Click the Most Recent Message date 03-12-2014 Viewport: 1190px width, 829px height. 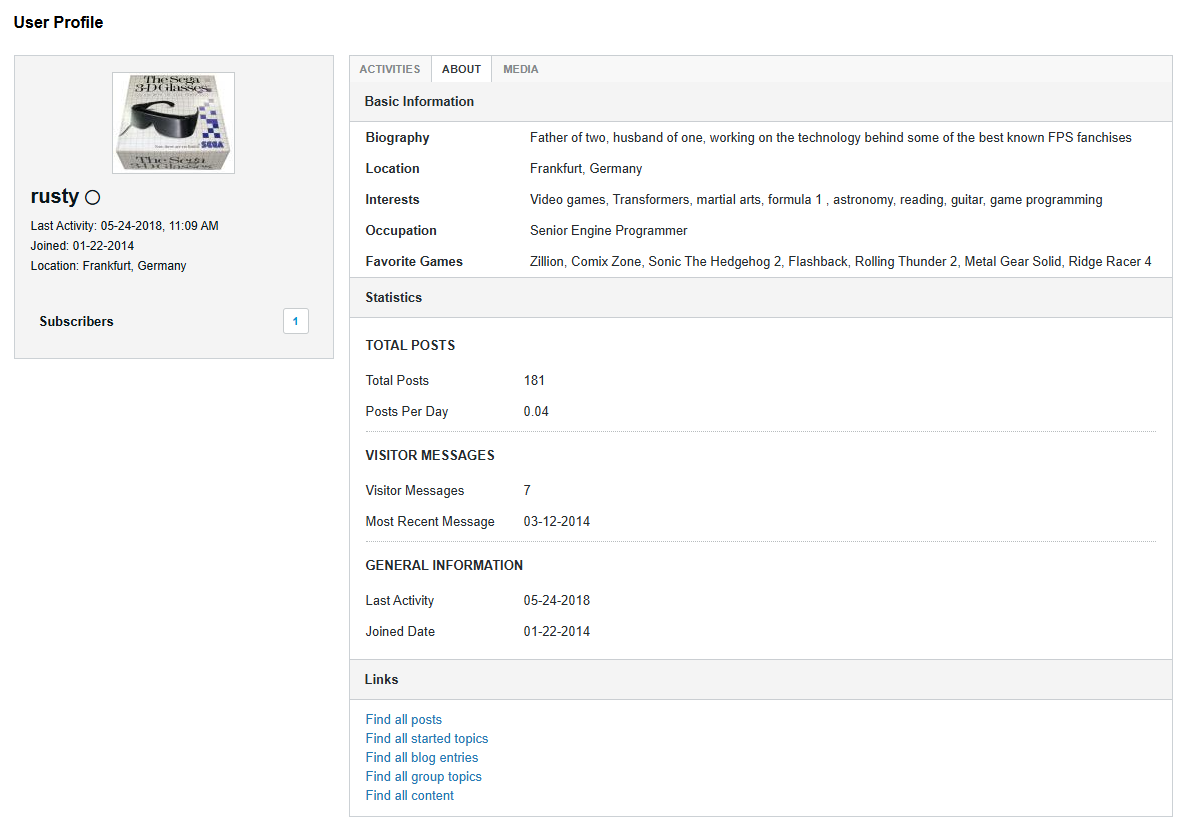[x=556, y=522]
